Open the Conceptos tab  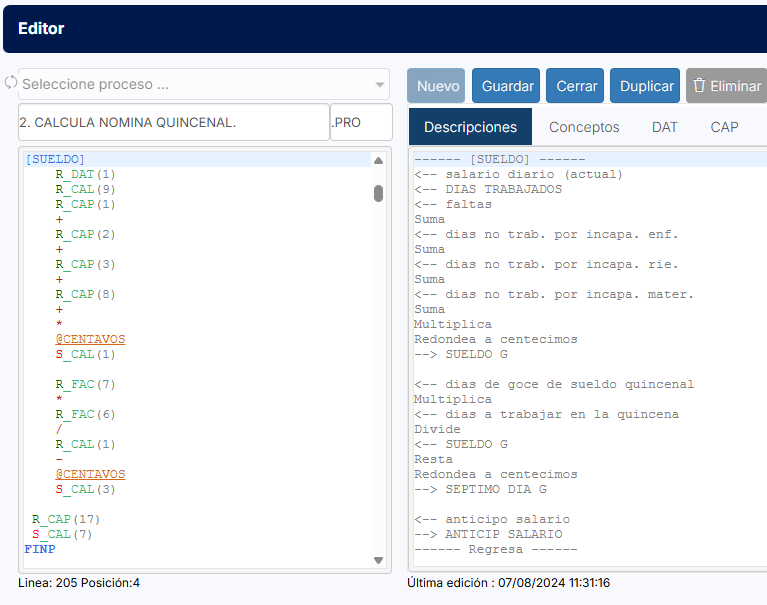point(584,127)
